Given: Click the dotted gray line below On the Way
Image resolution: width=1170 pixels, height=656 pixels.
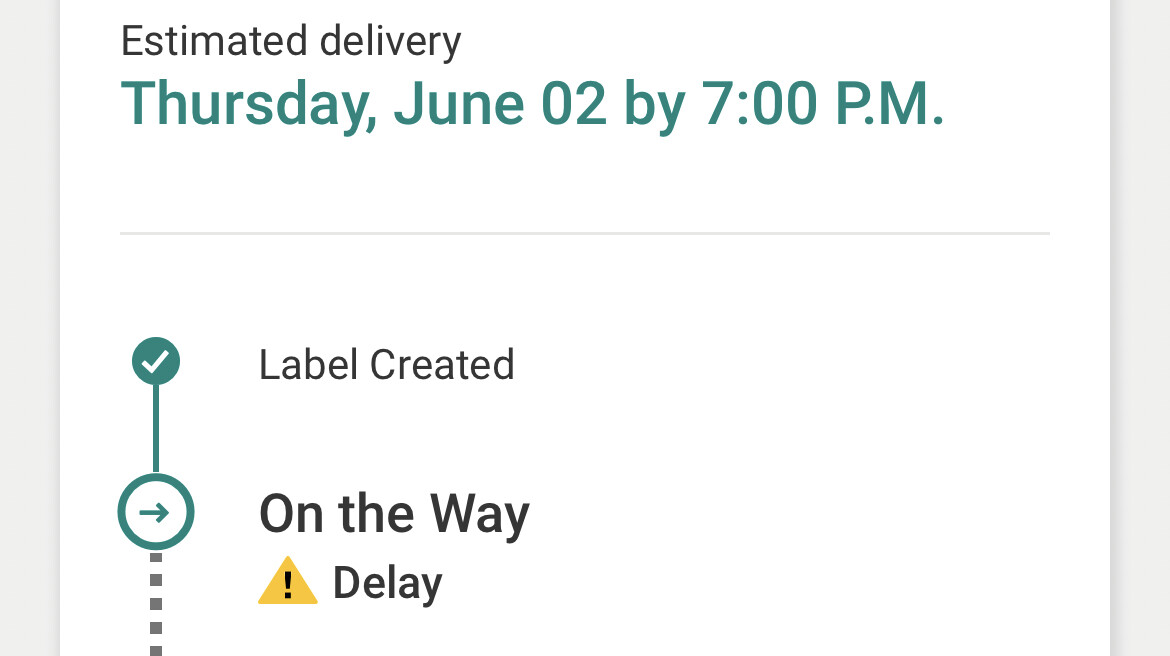Looking at the screenshot, I should [156, 603].
